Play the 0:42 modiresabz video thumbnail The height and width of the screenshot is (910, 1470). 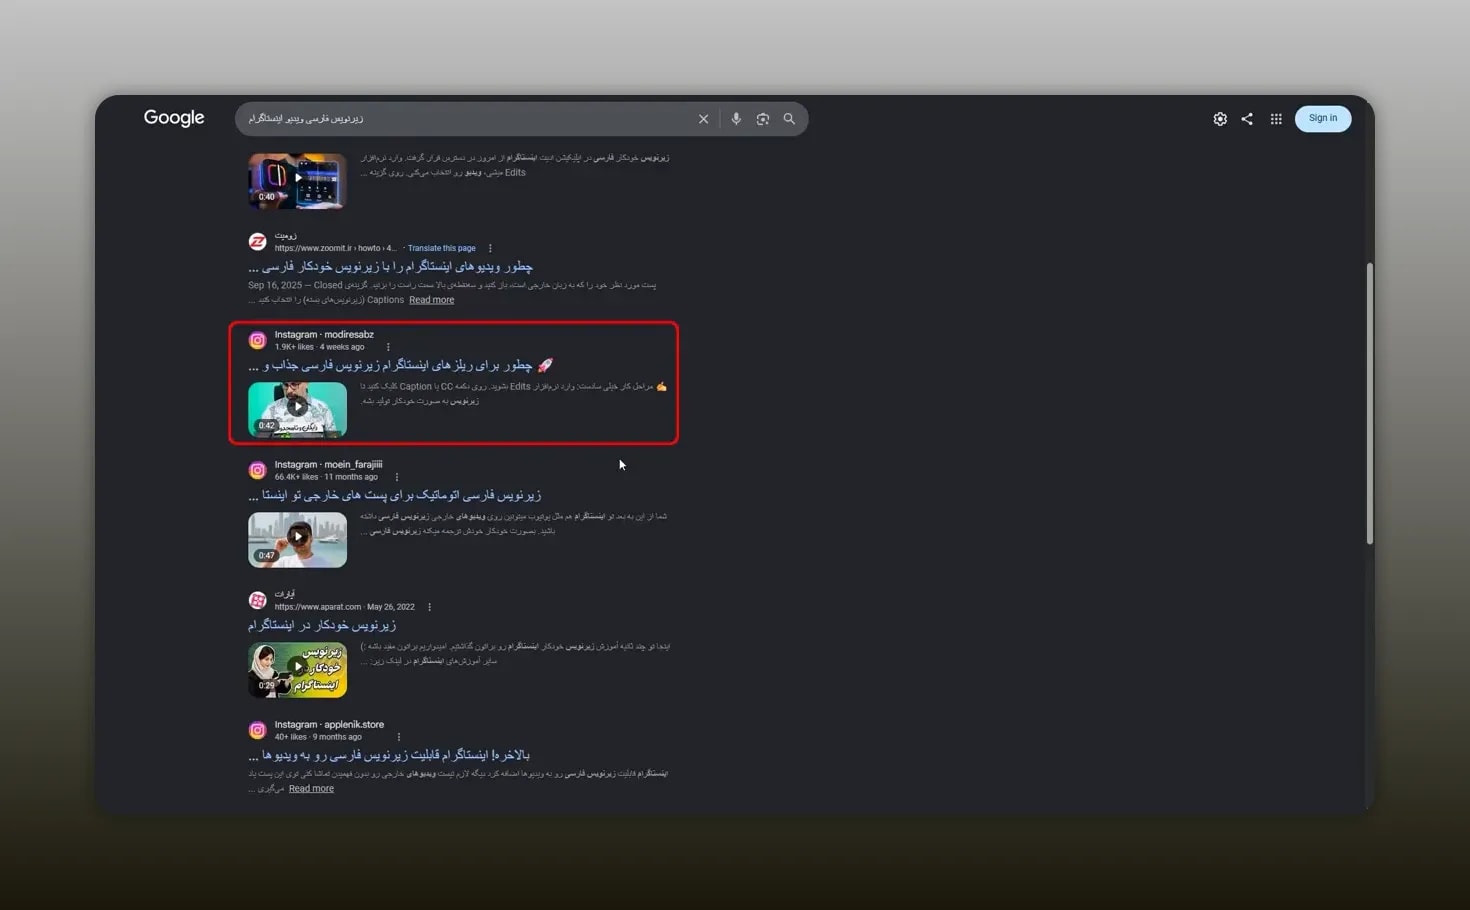(297, 410)
